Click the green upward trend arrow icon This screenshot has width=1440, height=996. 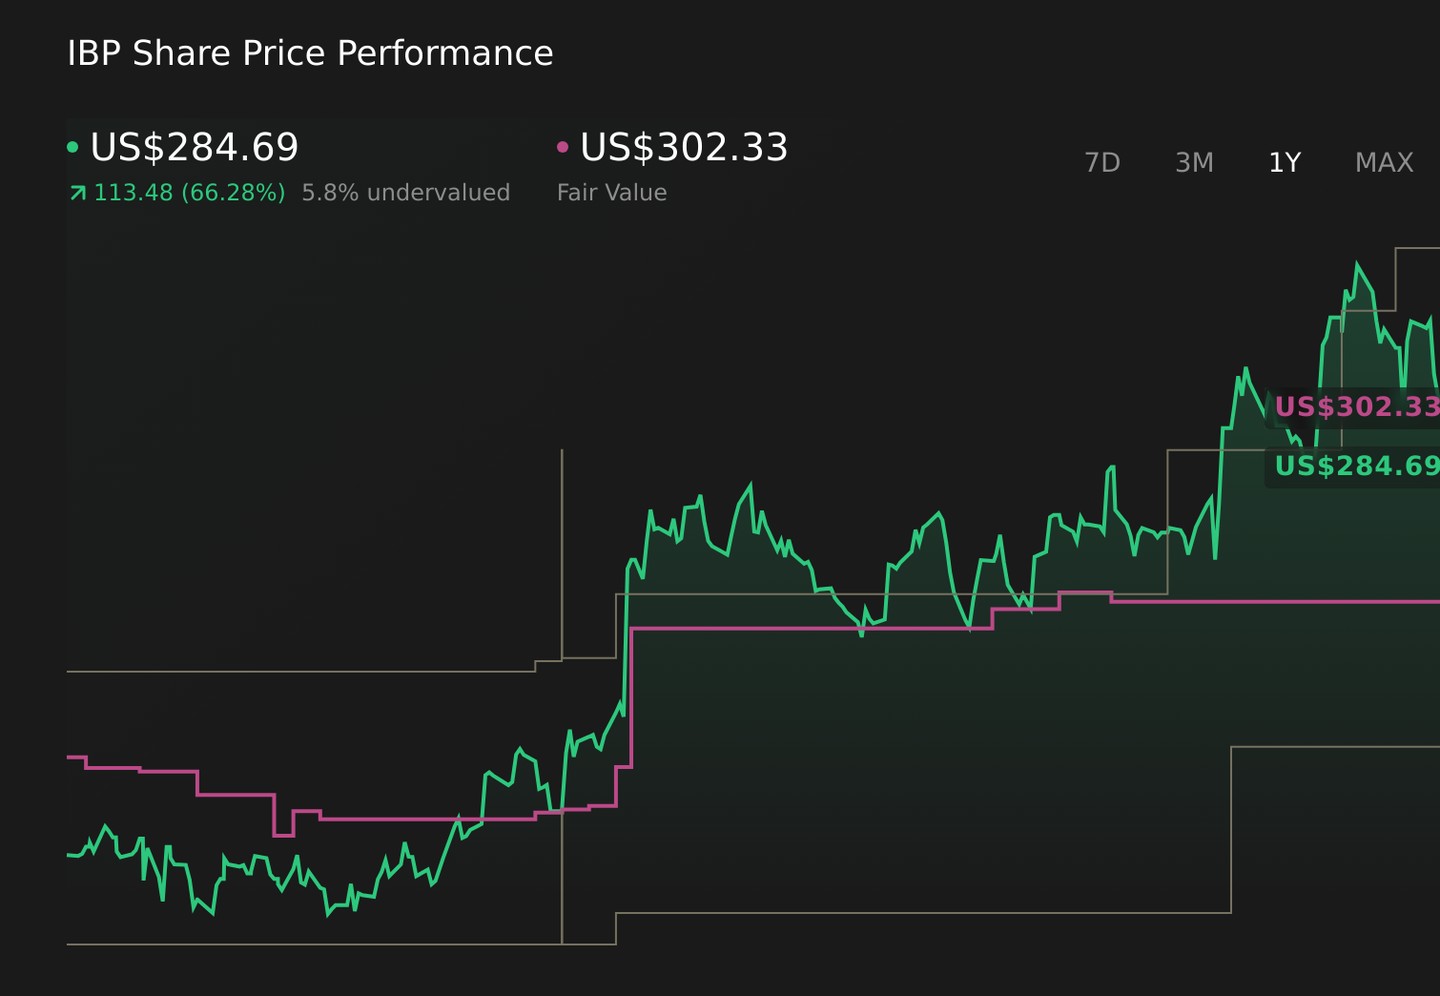[x=77, y=193]
